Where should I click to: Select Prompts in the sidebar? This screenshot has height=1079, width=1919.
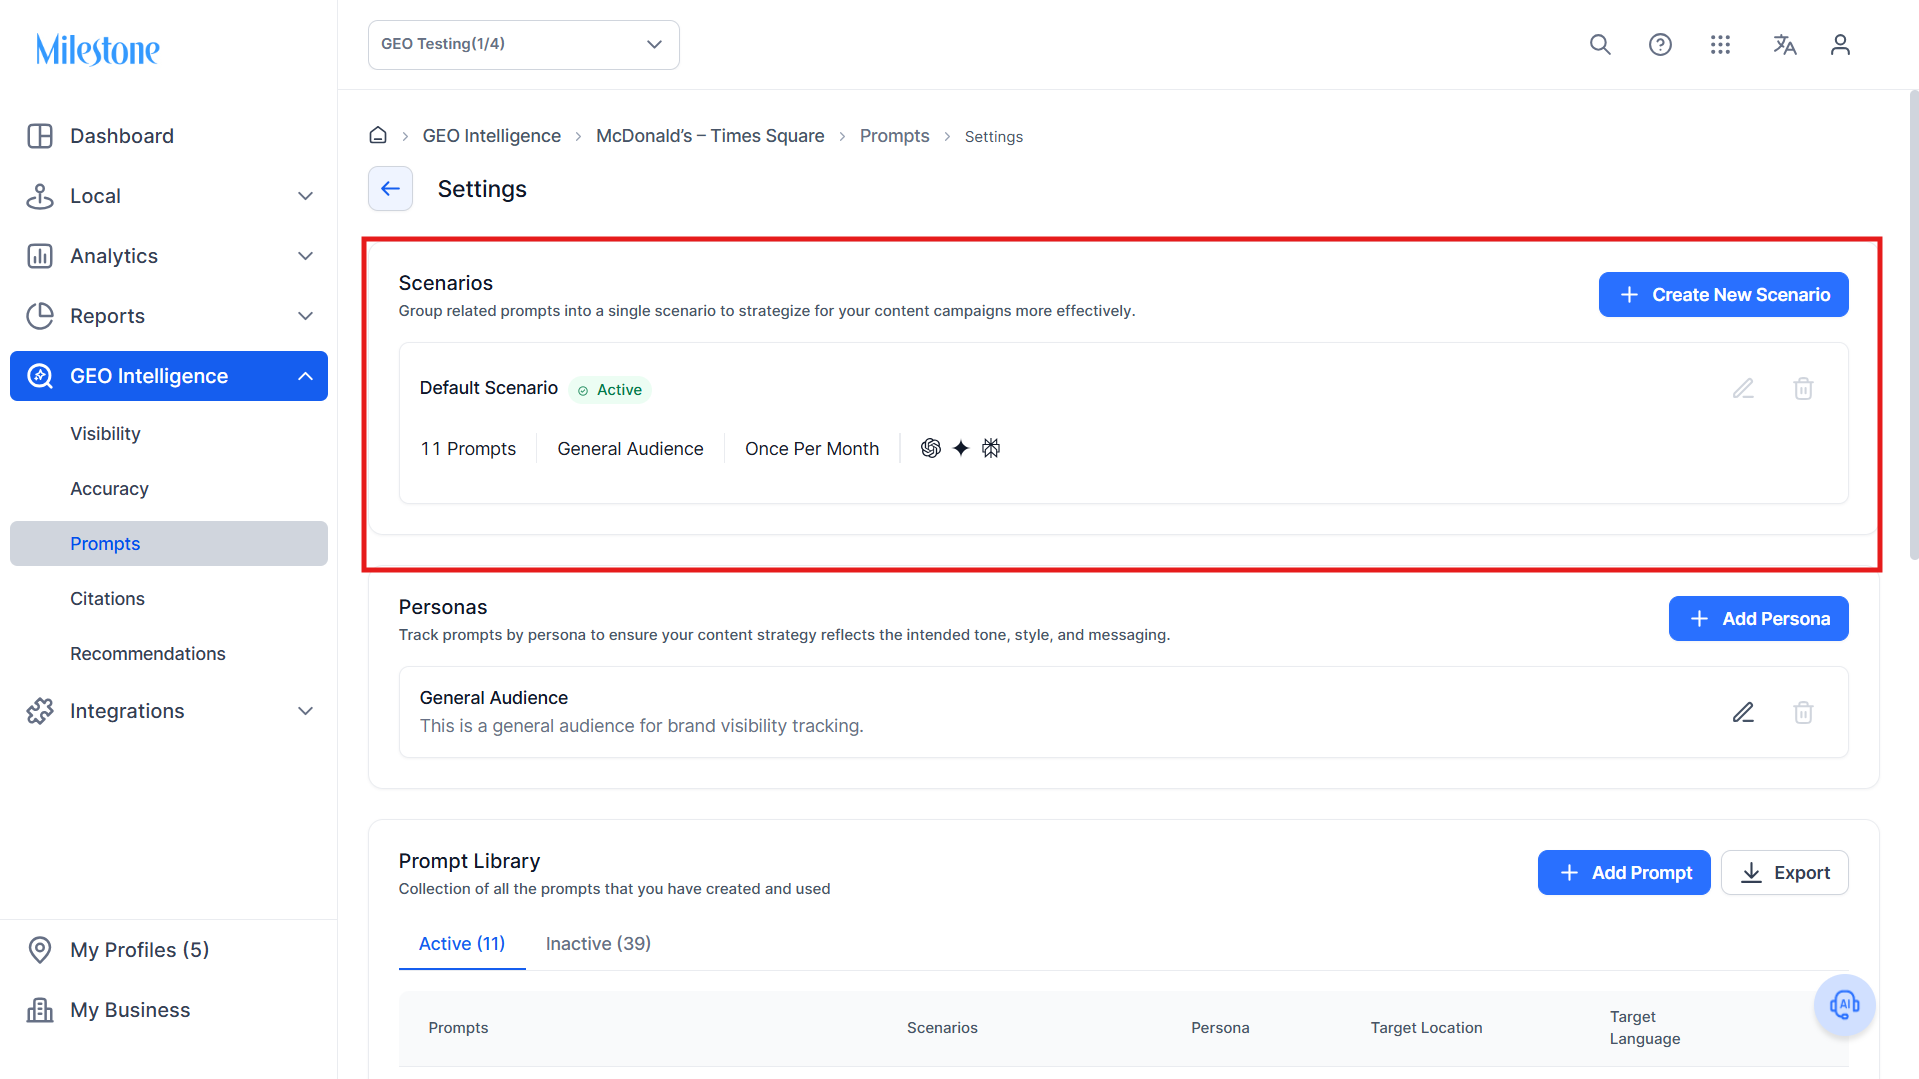169,543
